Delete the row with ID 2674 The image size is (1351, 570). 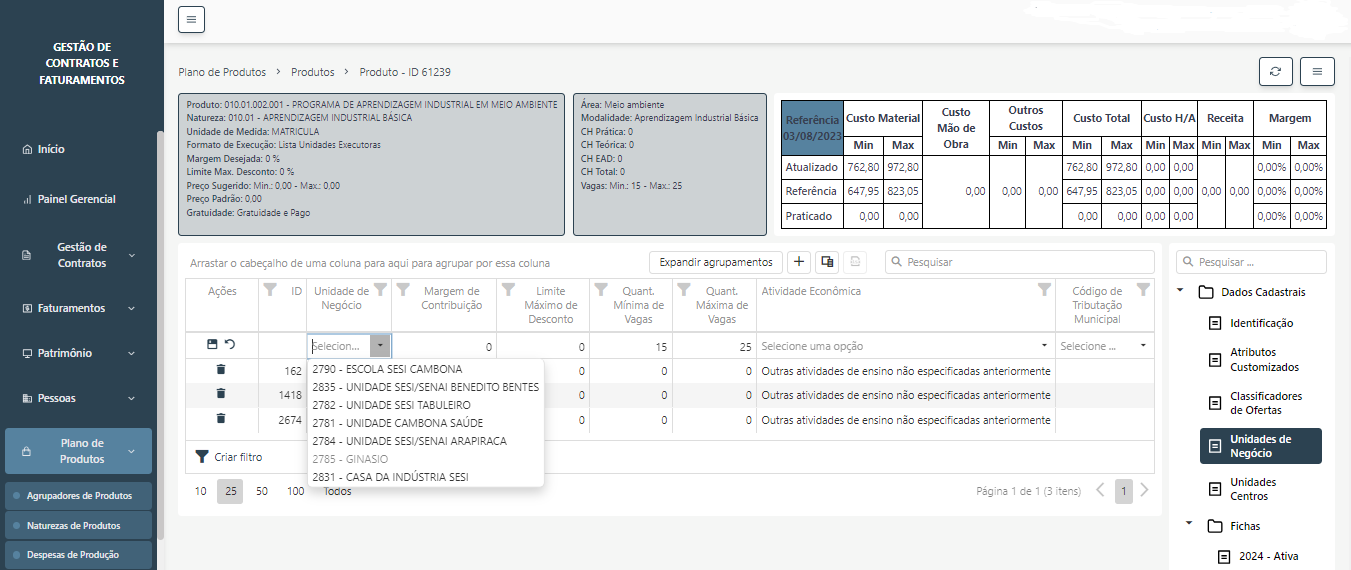[x=221, y=419]
